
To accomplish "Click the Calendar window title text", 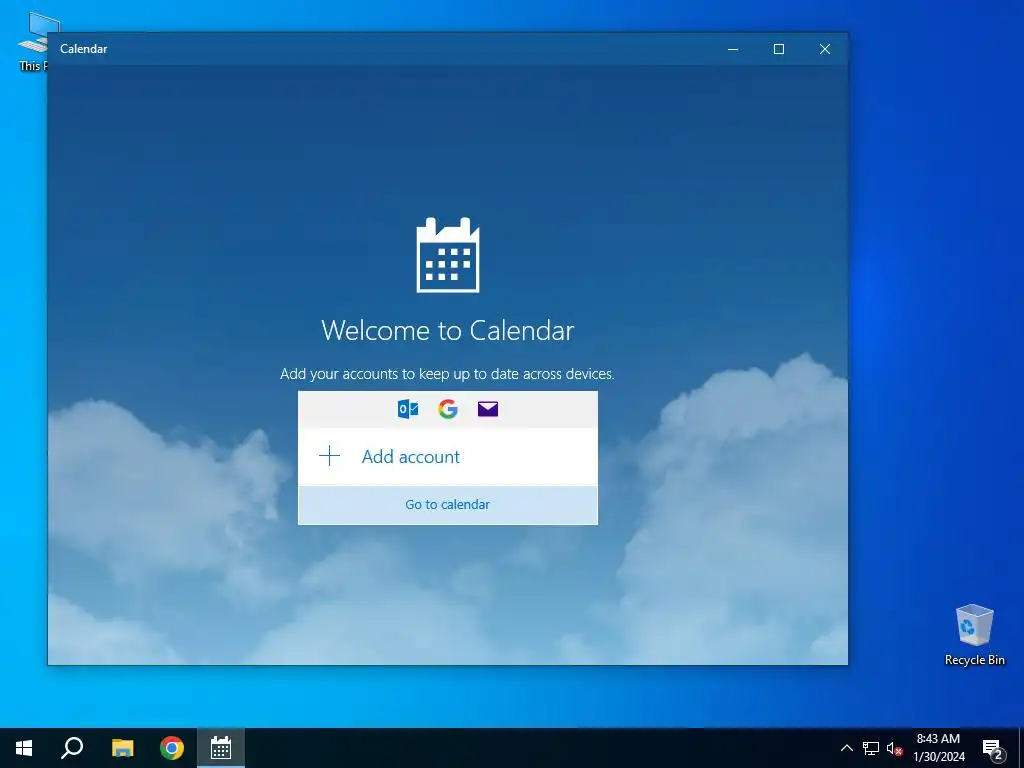I will point(84,49).
